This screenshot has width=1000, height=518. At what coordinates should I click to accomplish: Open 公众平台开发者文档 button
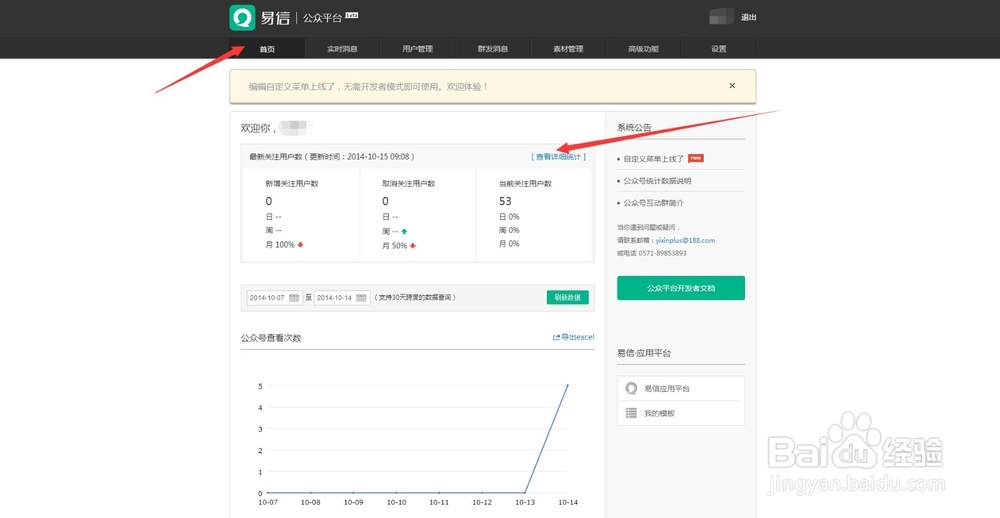coord(681,288)
